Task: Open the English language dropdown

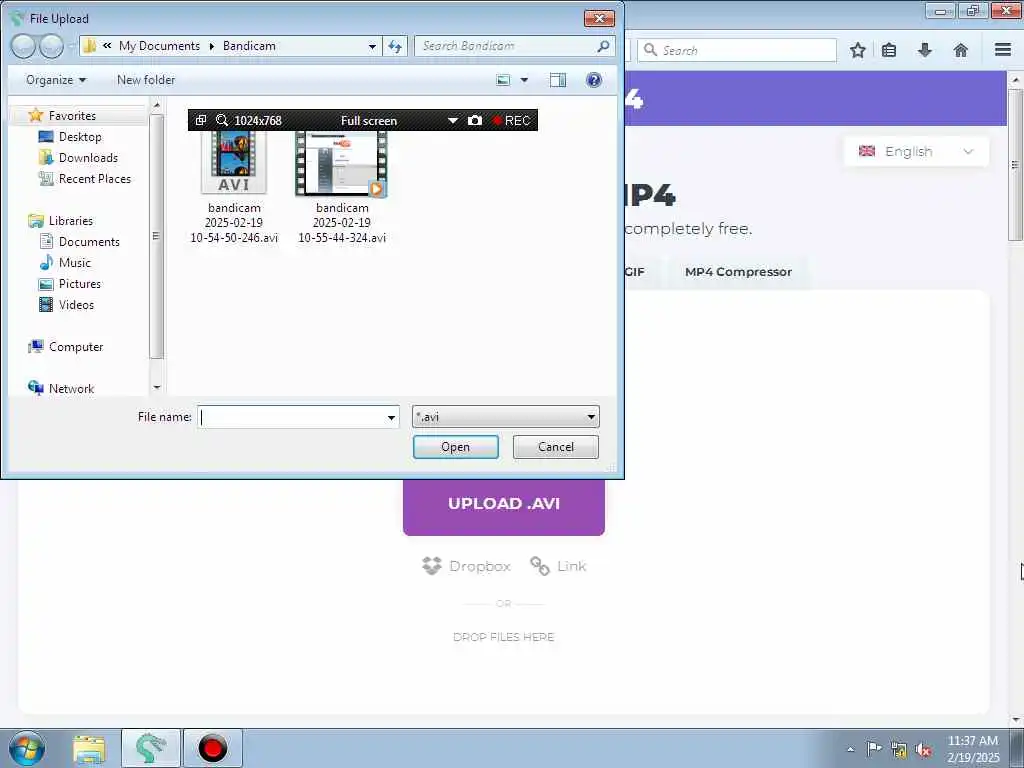Action: (916, 152)
